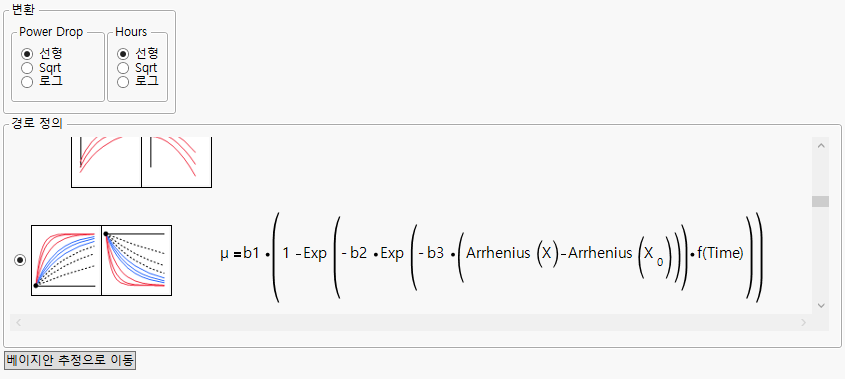Click the partially visible upper-right curve thumbnail
The image size is (845, 379).
177,162
